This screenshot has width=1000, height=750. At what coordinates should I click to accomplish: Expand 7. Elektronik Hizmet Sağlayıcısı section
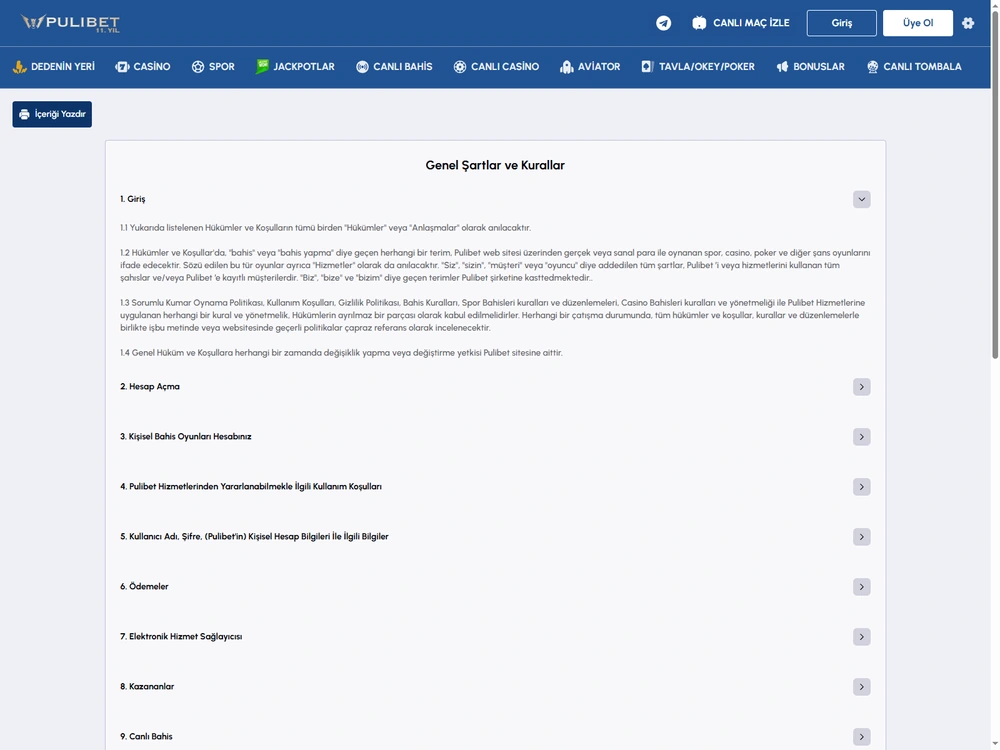coord(862,636)
